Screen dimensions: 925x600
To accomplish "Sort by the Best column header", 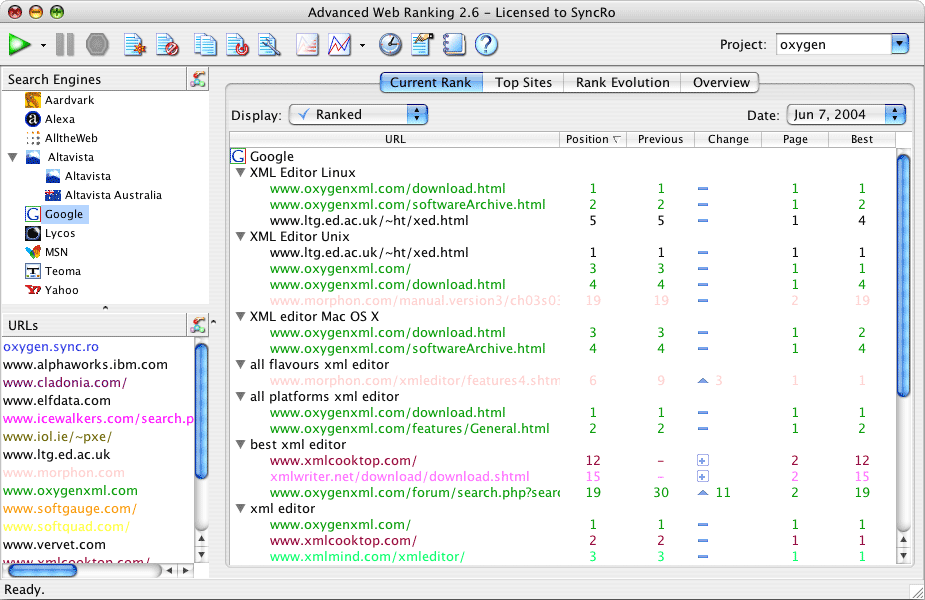I will pyautogui.click(x=862, y=139).
